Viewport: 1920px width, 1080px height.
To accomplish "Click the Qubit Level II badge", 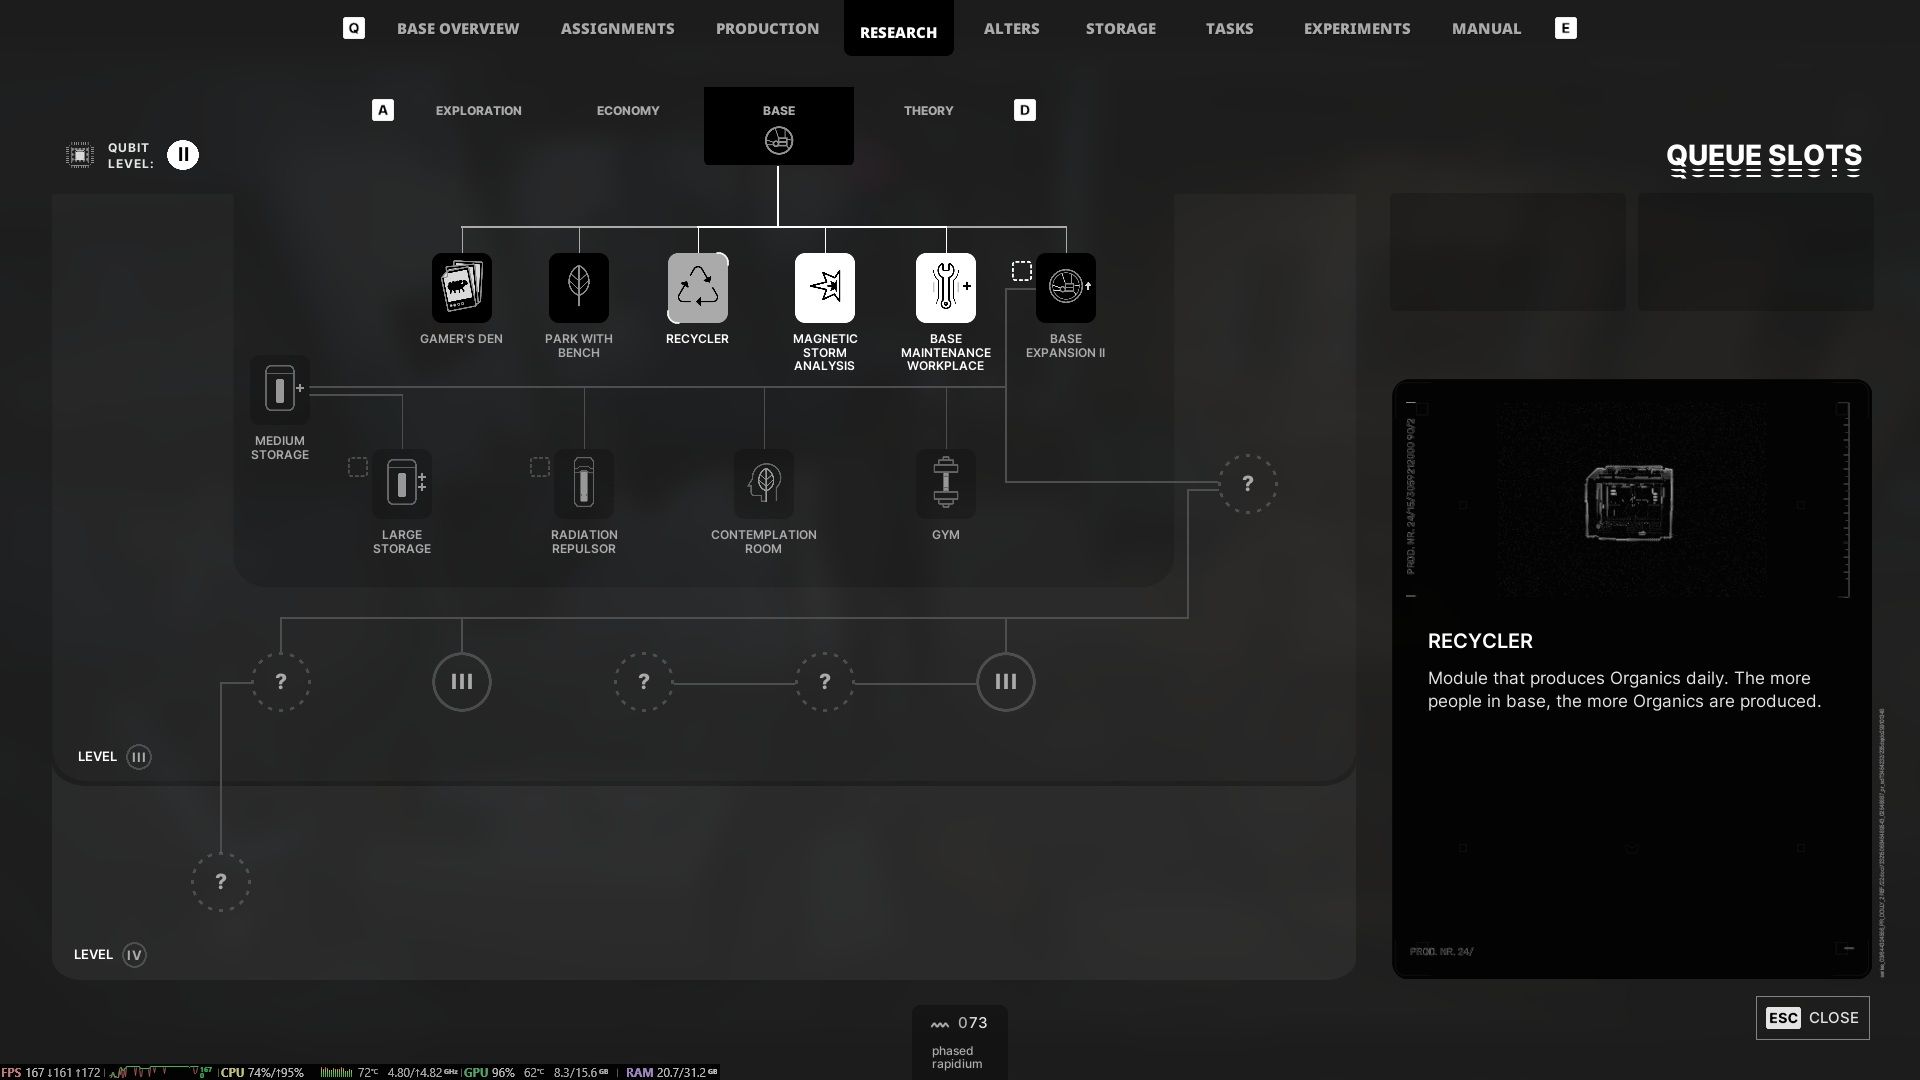I will pyautogui.click(x=183, y=155).
